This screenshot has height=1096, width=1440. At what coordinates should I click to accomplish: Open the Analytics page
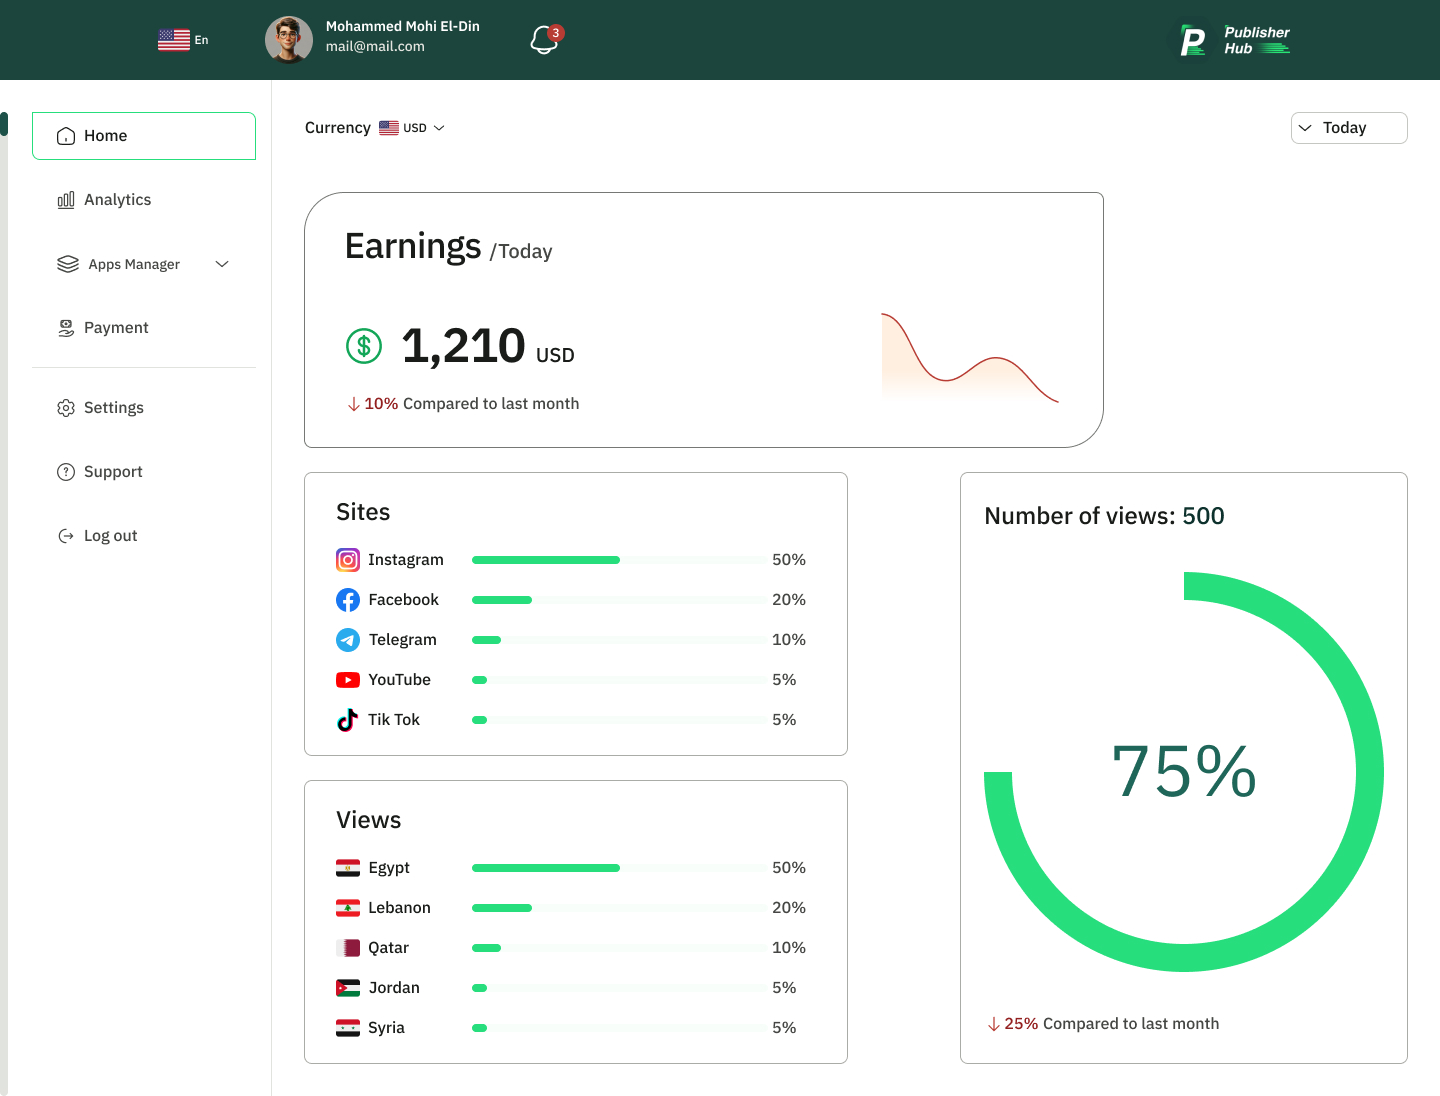click(117, 200)
